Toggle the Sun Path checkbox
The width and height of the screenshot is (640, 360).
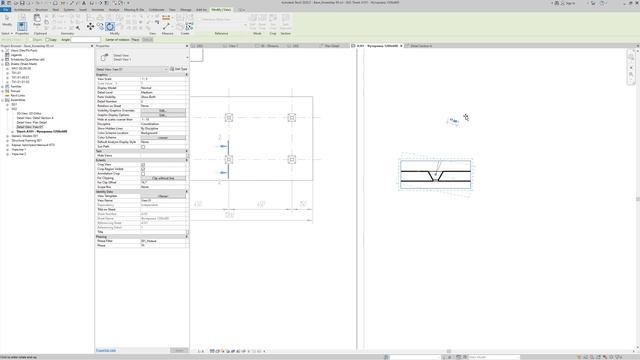[x=143, y=147]
